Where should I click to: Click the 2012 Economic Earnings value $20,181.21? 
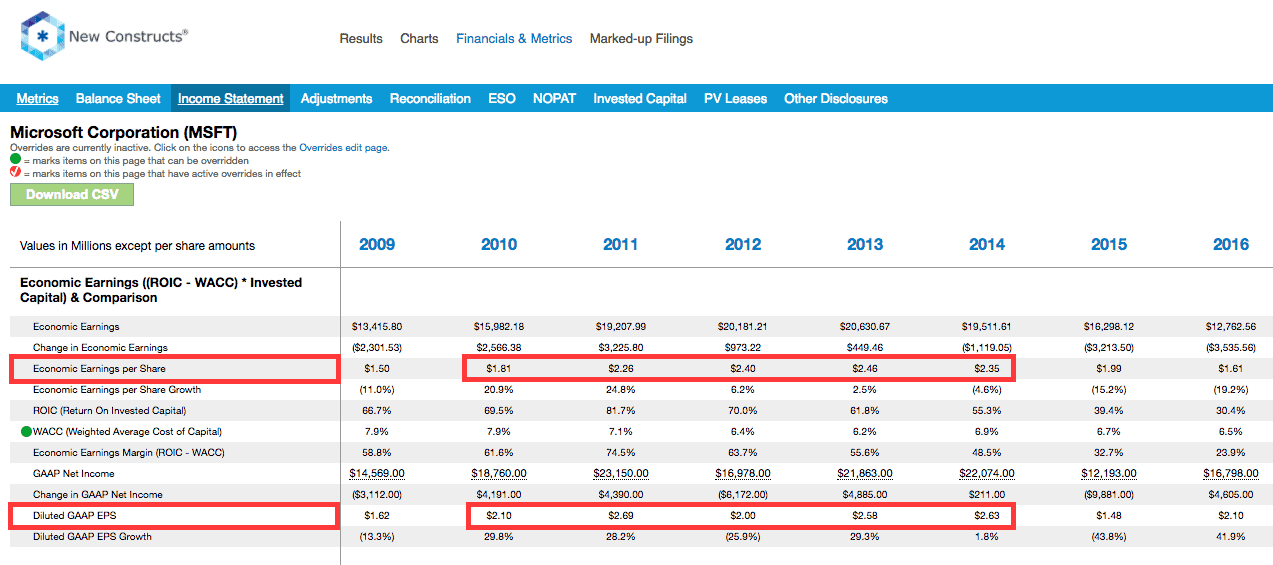click(x=743, y=327)
